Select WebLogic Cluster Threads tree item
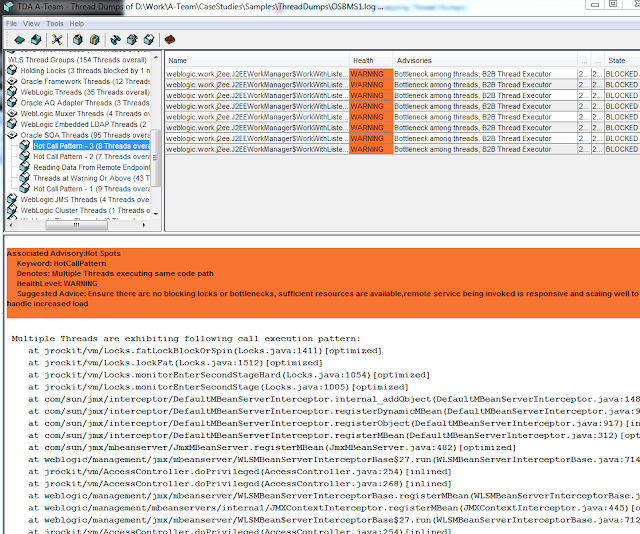Screen dimensions: 640x534 coord(85,210)
